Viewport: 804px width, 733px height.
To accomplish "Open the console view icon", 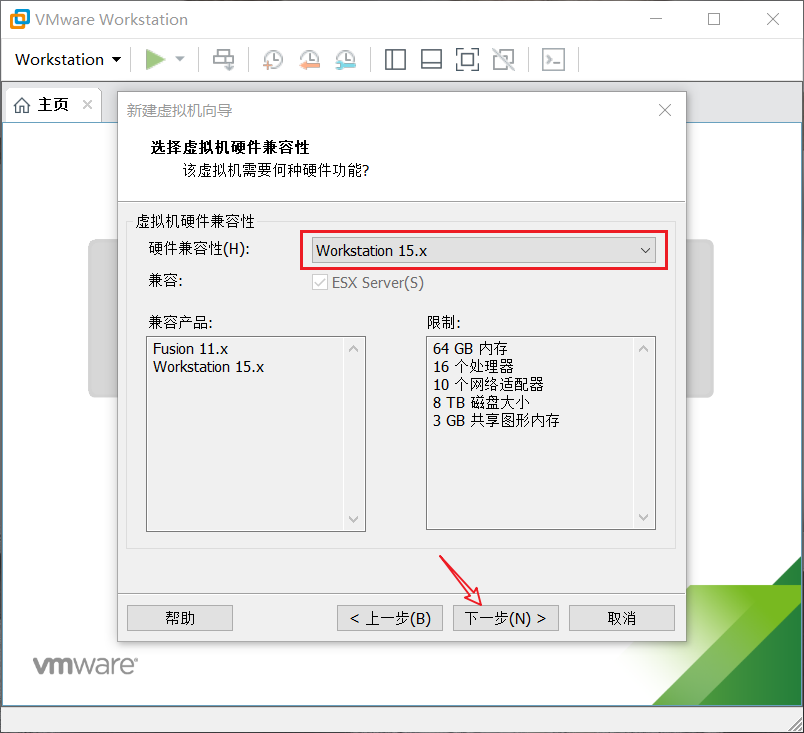I will pyautogui.click(x=553, y=59).
